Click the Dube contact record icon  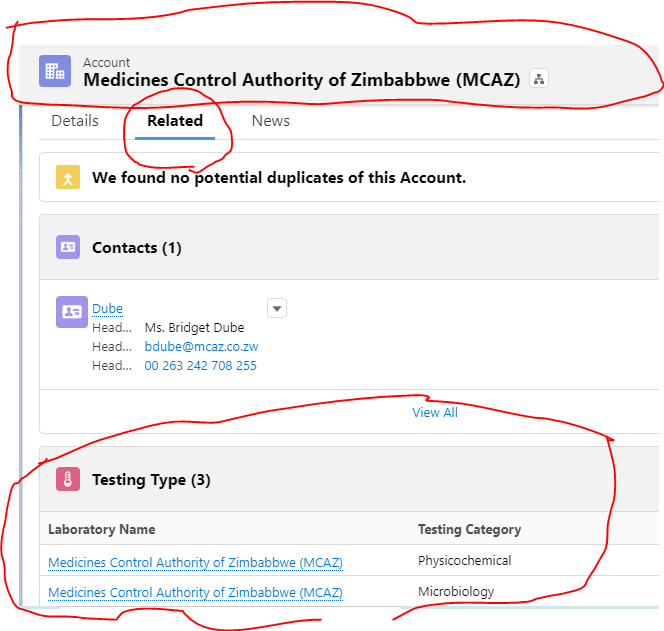click(72, 312)
